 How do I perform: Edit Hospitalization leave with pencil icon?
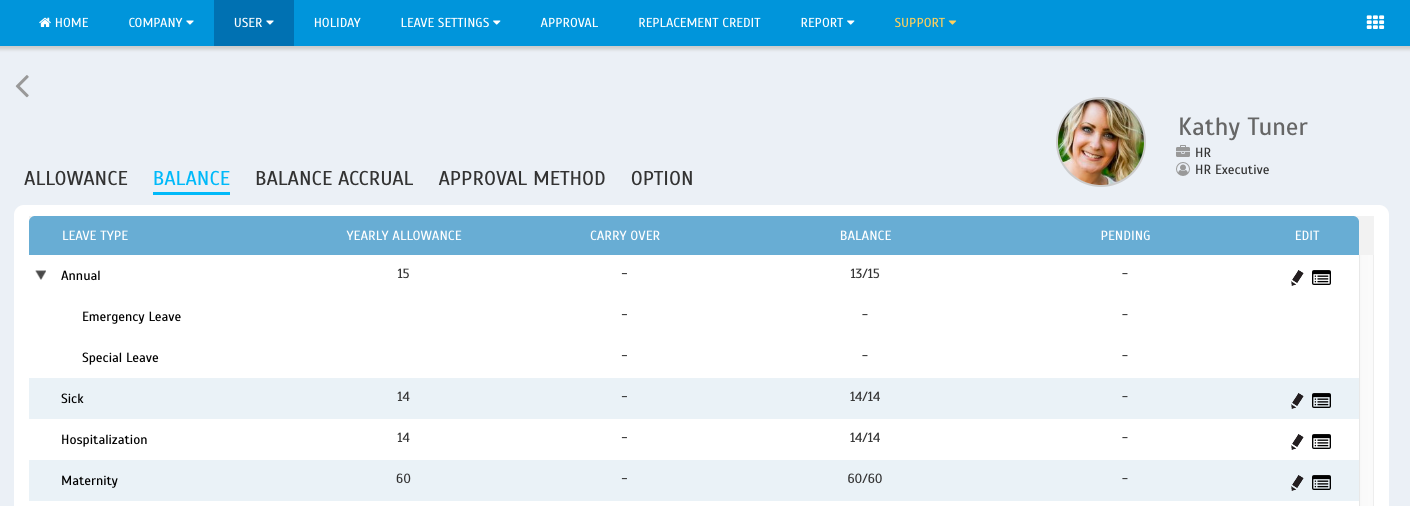[x=1297, y=442]
